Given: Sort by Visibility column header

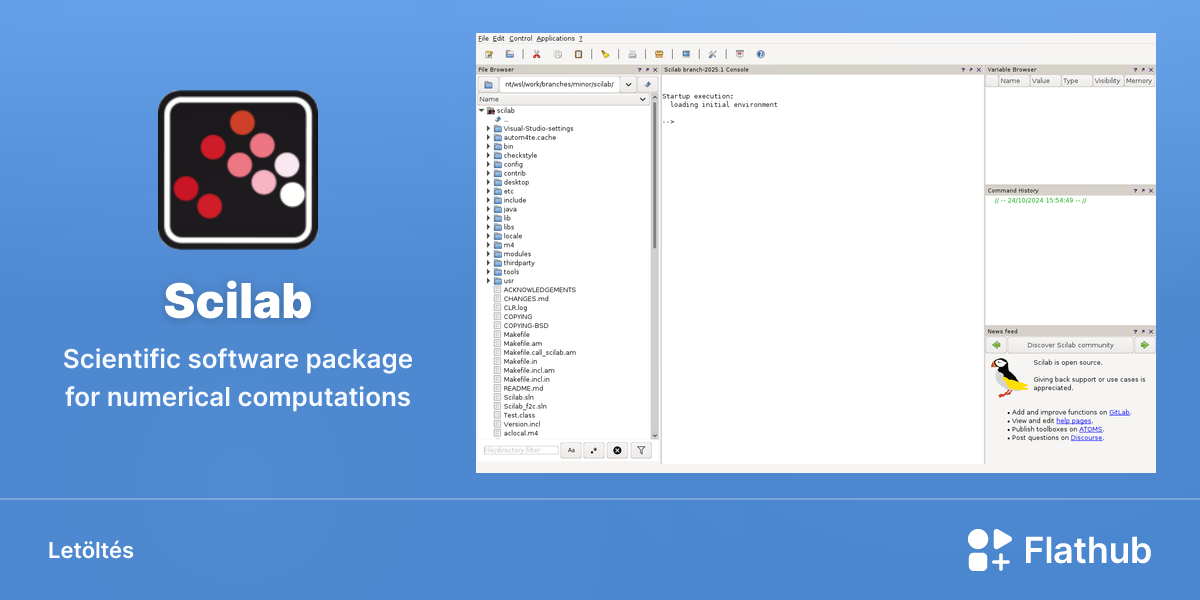Looking at the screenshot, I should click(x=1107, y=81).
